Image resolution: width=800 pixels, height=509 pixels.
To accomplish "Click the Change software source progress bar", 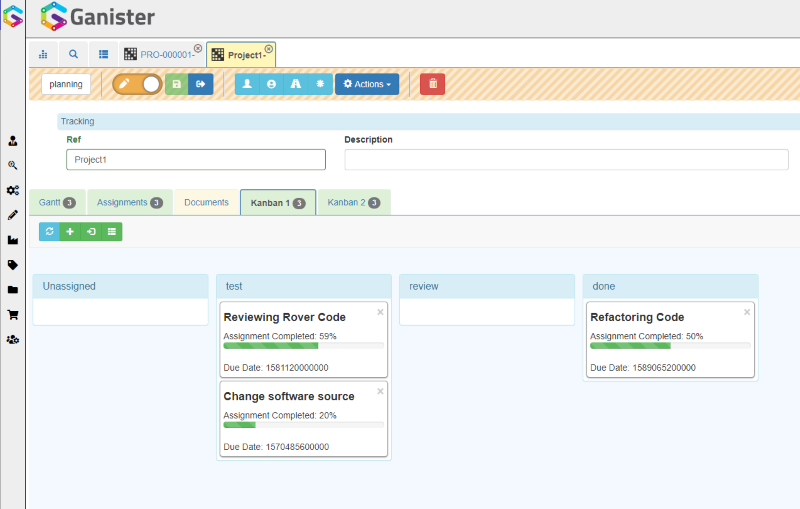I will (x=304, y=425).
